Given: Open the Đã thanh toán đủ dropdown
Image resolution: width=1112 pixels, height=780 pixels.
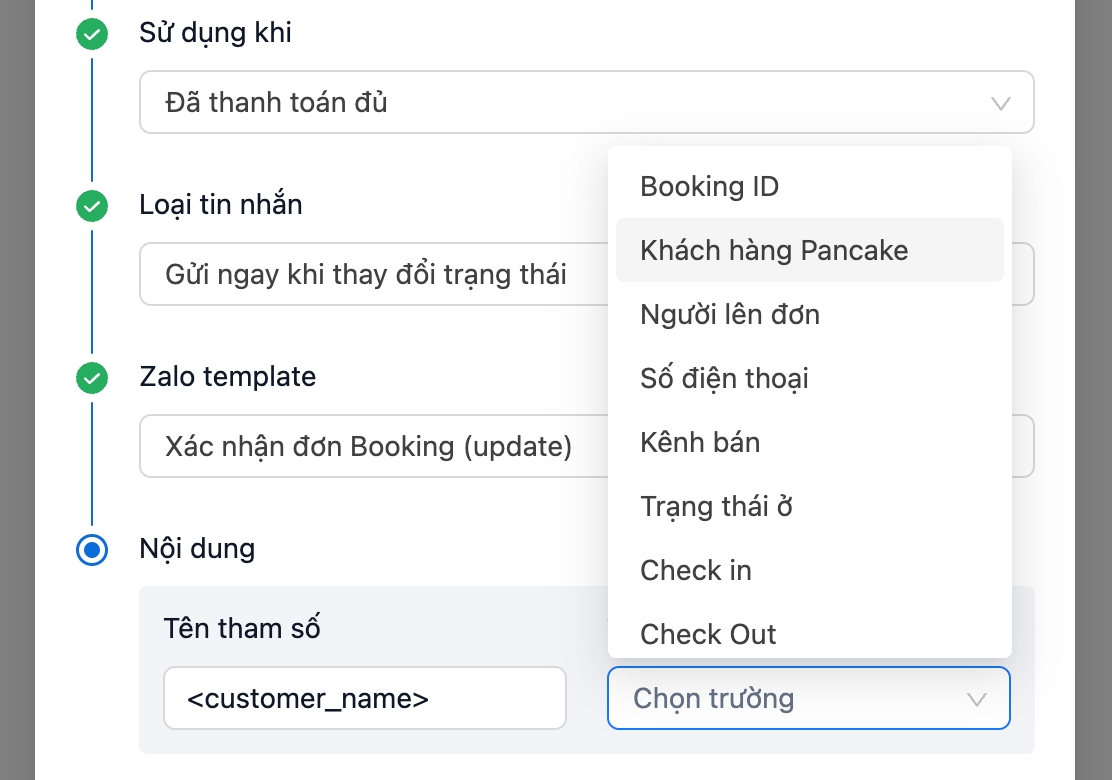Looking at the screenshot, I should [560, 102].
